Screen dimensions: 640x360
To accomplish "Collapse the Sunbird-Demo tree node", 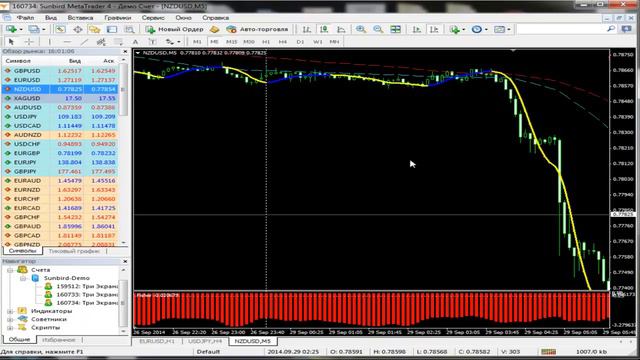I will coord(23,278).
